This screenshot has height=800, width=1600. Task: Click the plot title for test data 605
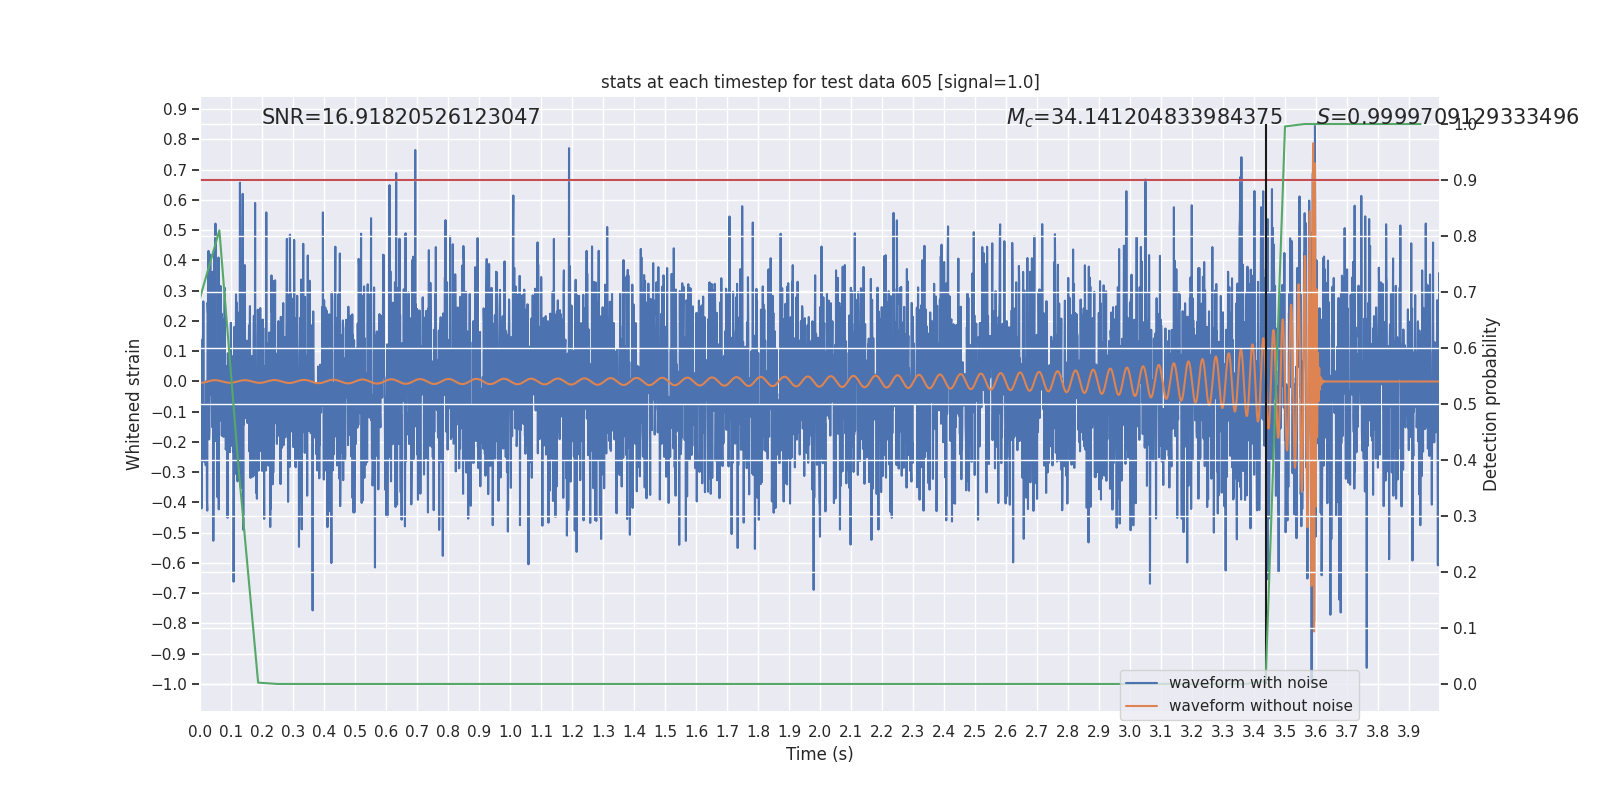[820, 82]
